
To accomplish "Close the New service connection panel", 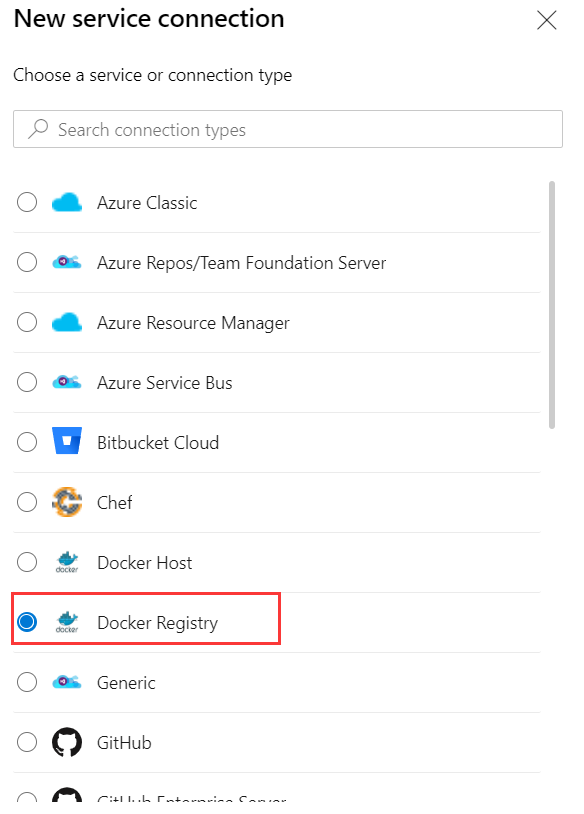I will click(547, 21).
